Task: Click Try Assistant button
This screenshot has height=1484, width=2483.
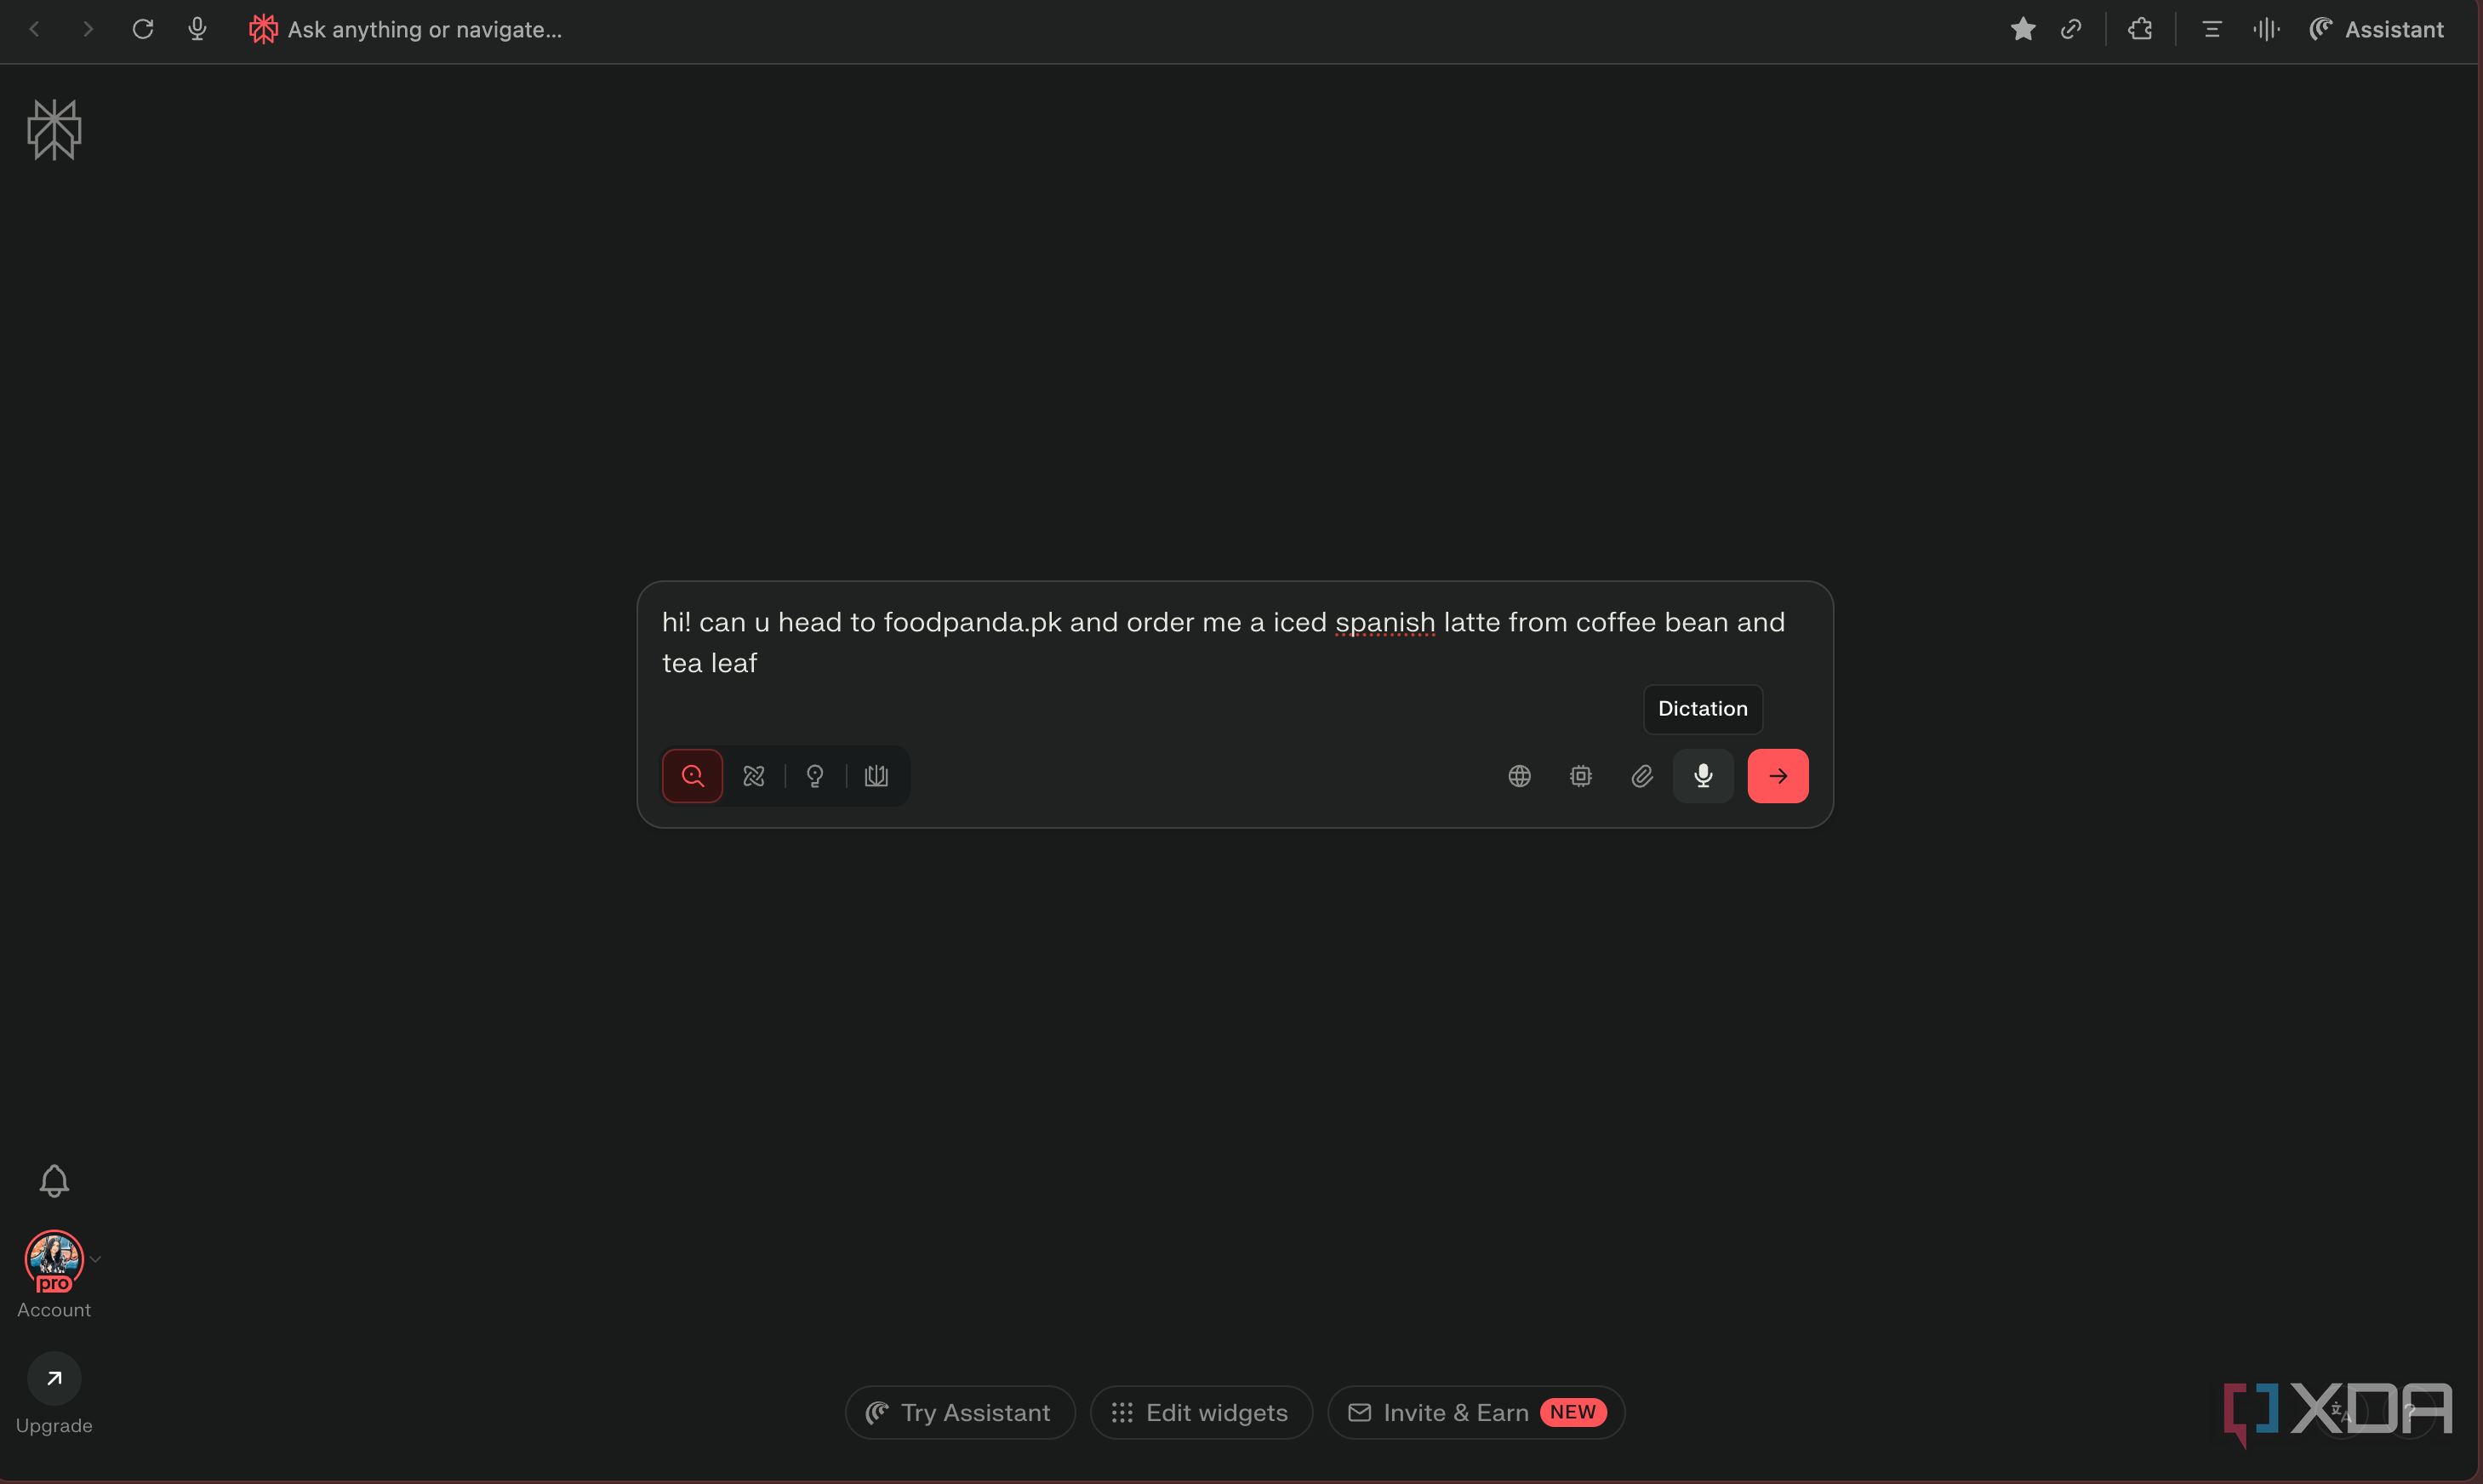Action: 959,1412
